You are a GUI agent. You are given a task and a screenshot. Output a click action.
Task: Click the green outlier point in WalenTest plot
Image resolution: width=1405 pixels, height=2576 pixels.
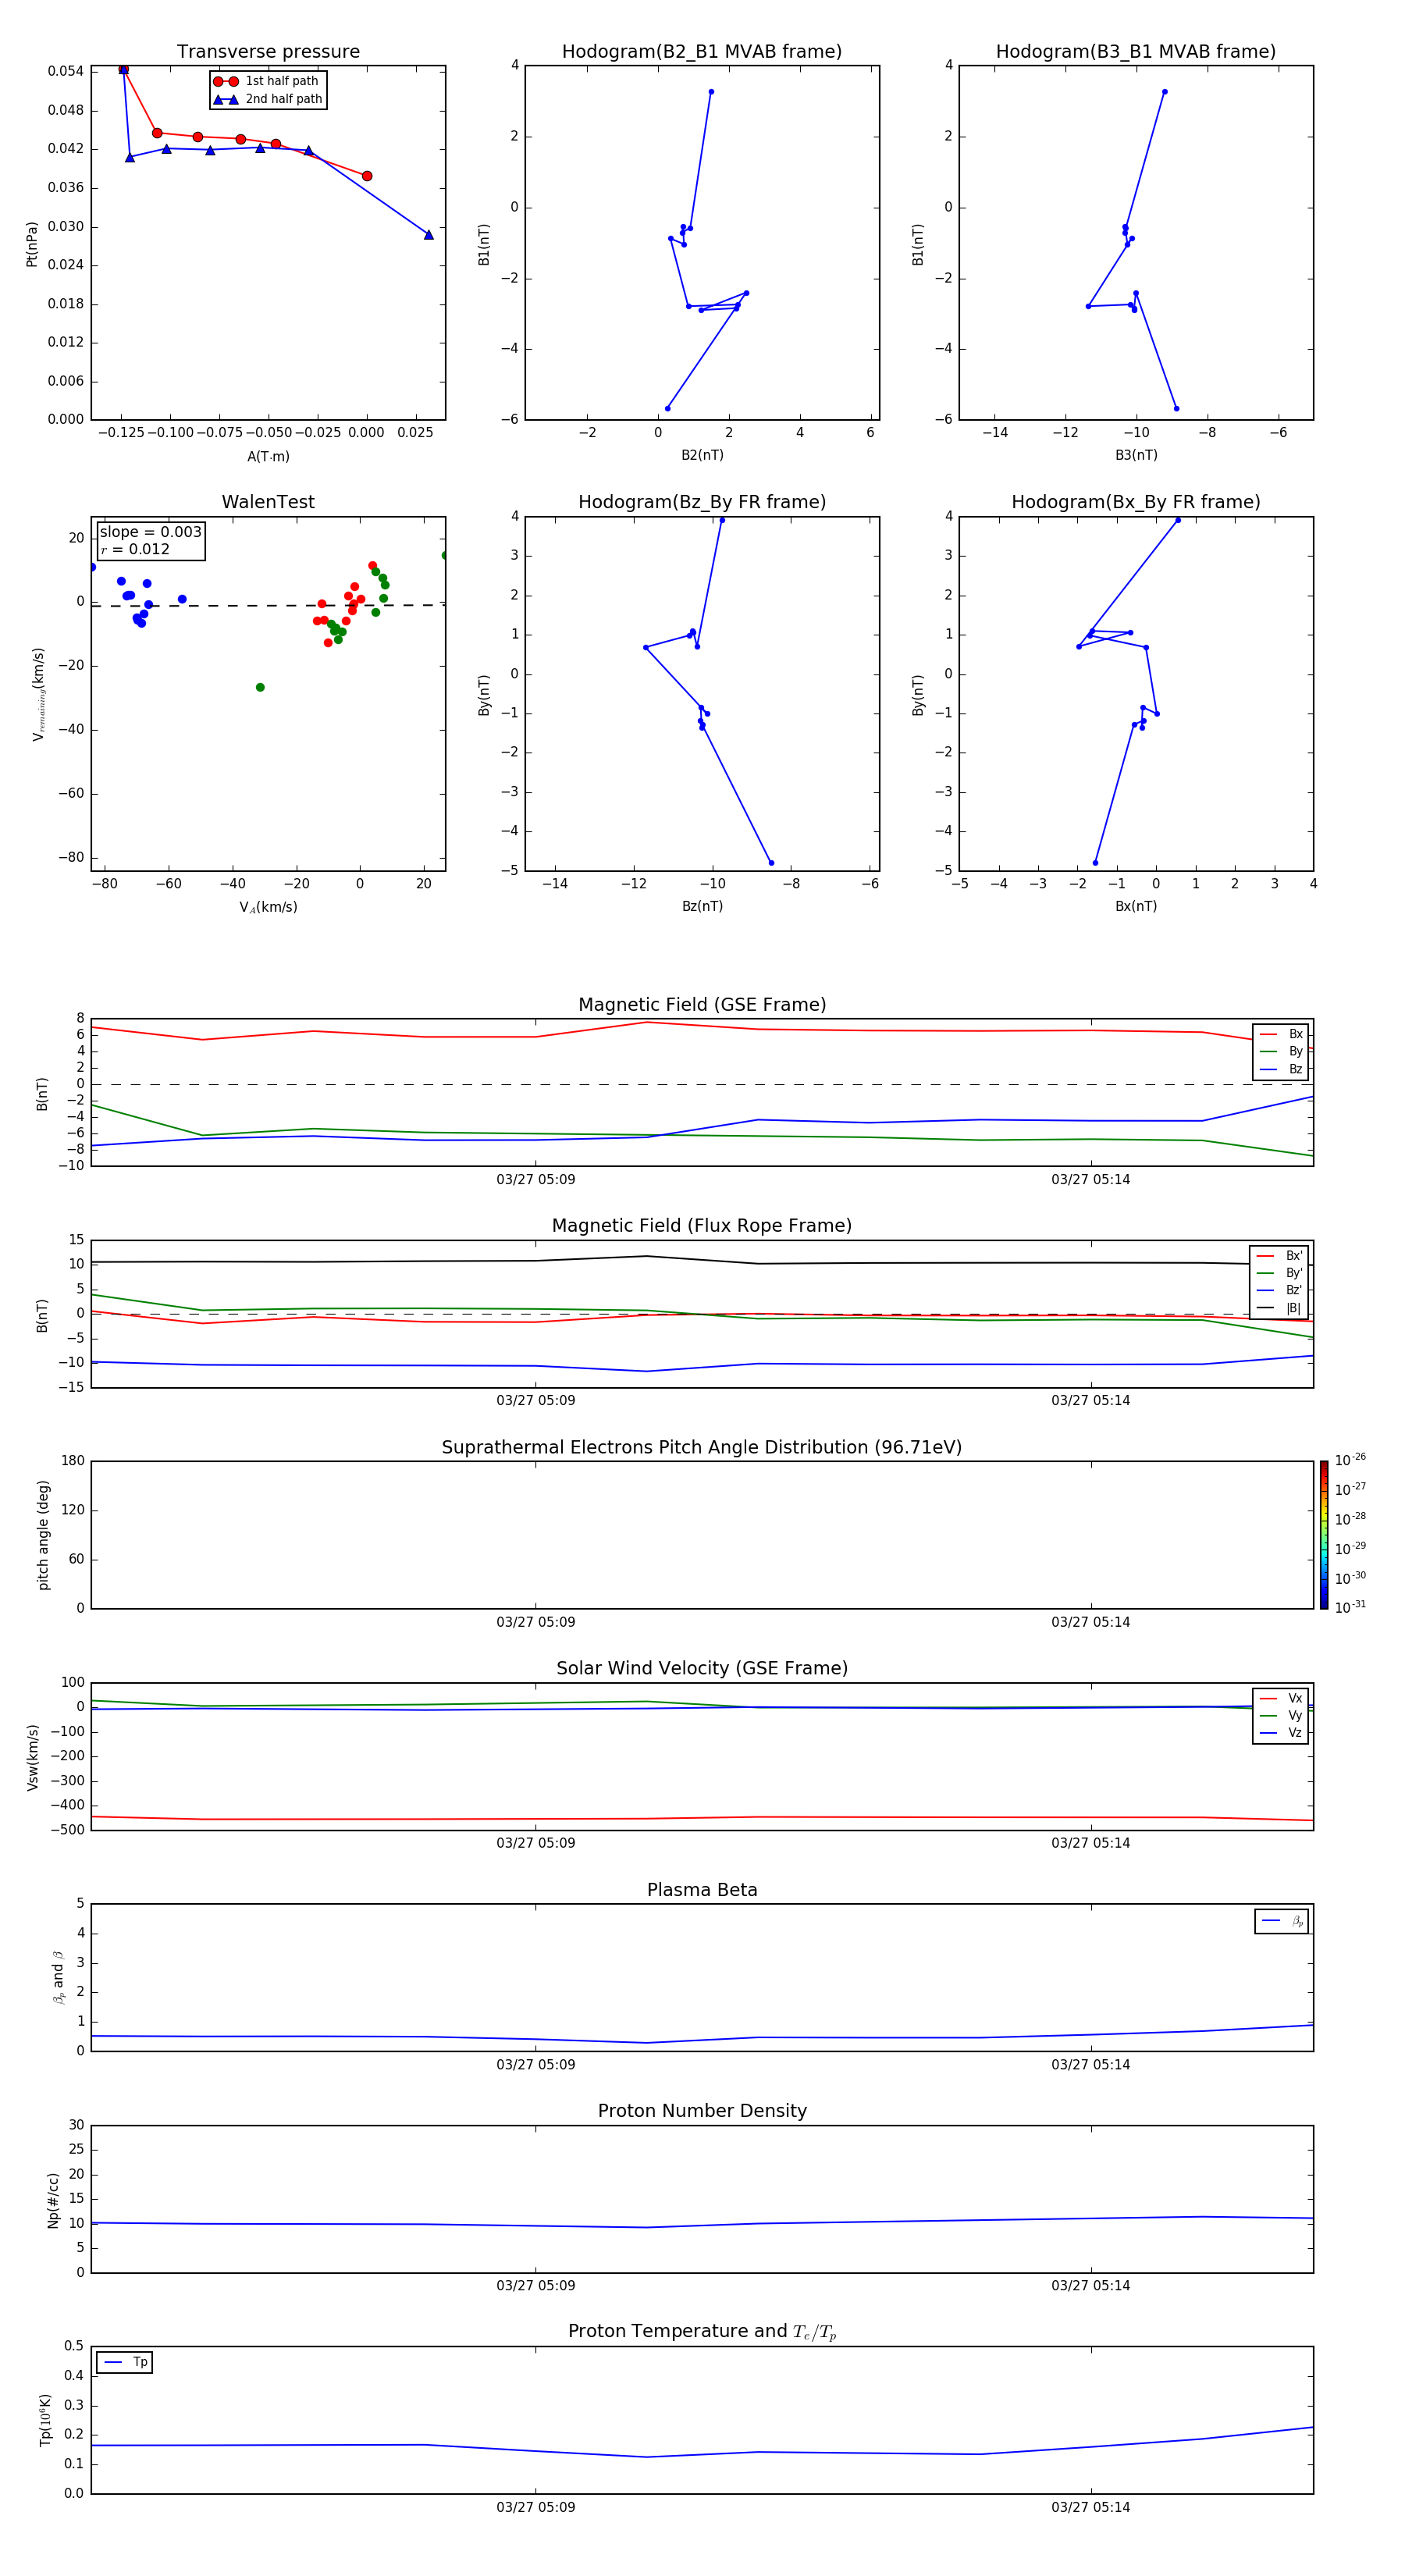click(x=260, y=687)
